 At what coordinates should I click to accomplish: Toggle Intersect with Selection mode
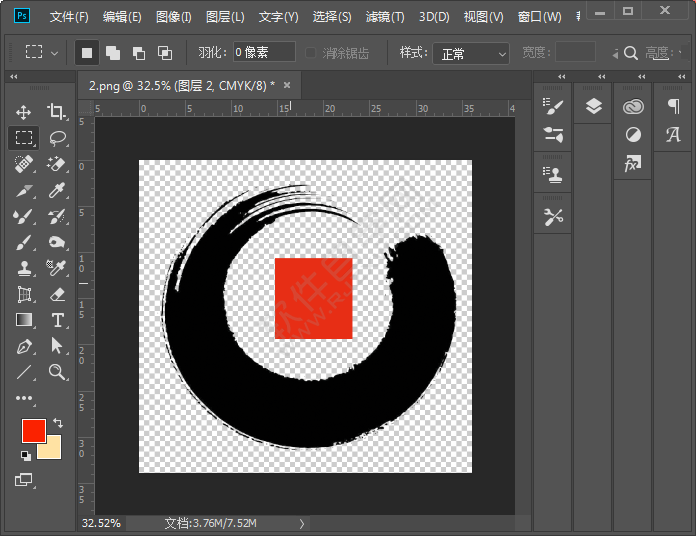coord(165,52)
